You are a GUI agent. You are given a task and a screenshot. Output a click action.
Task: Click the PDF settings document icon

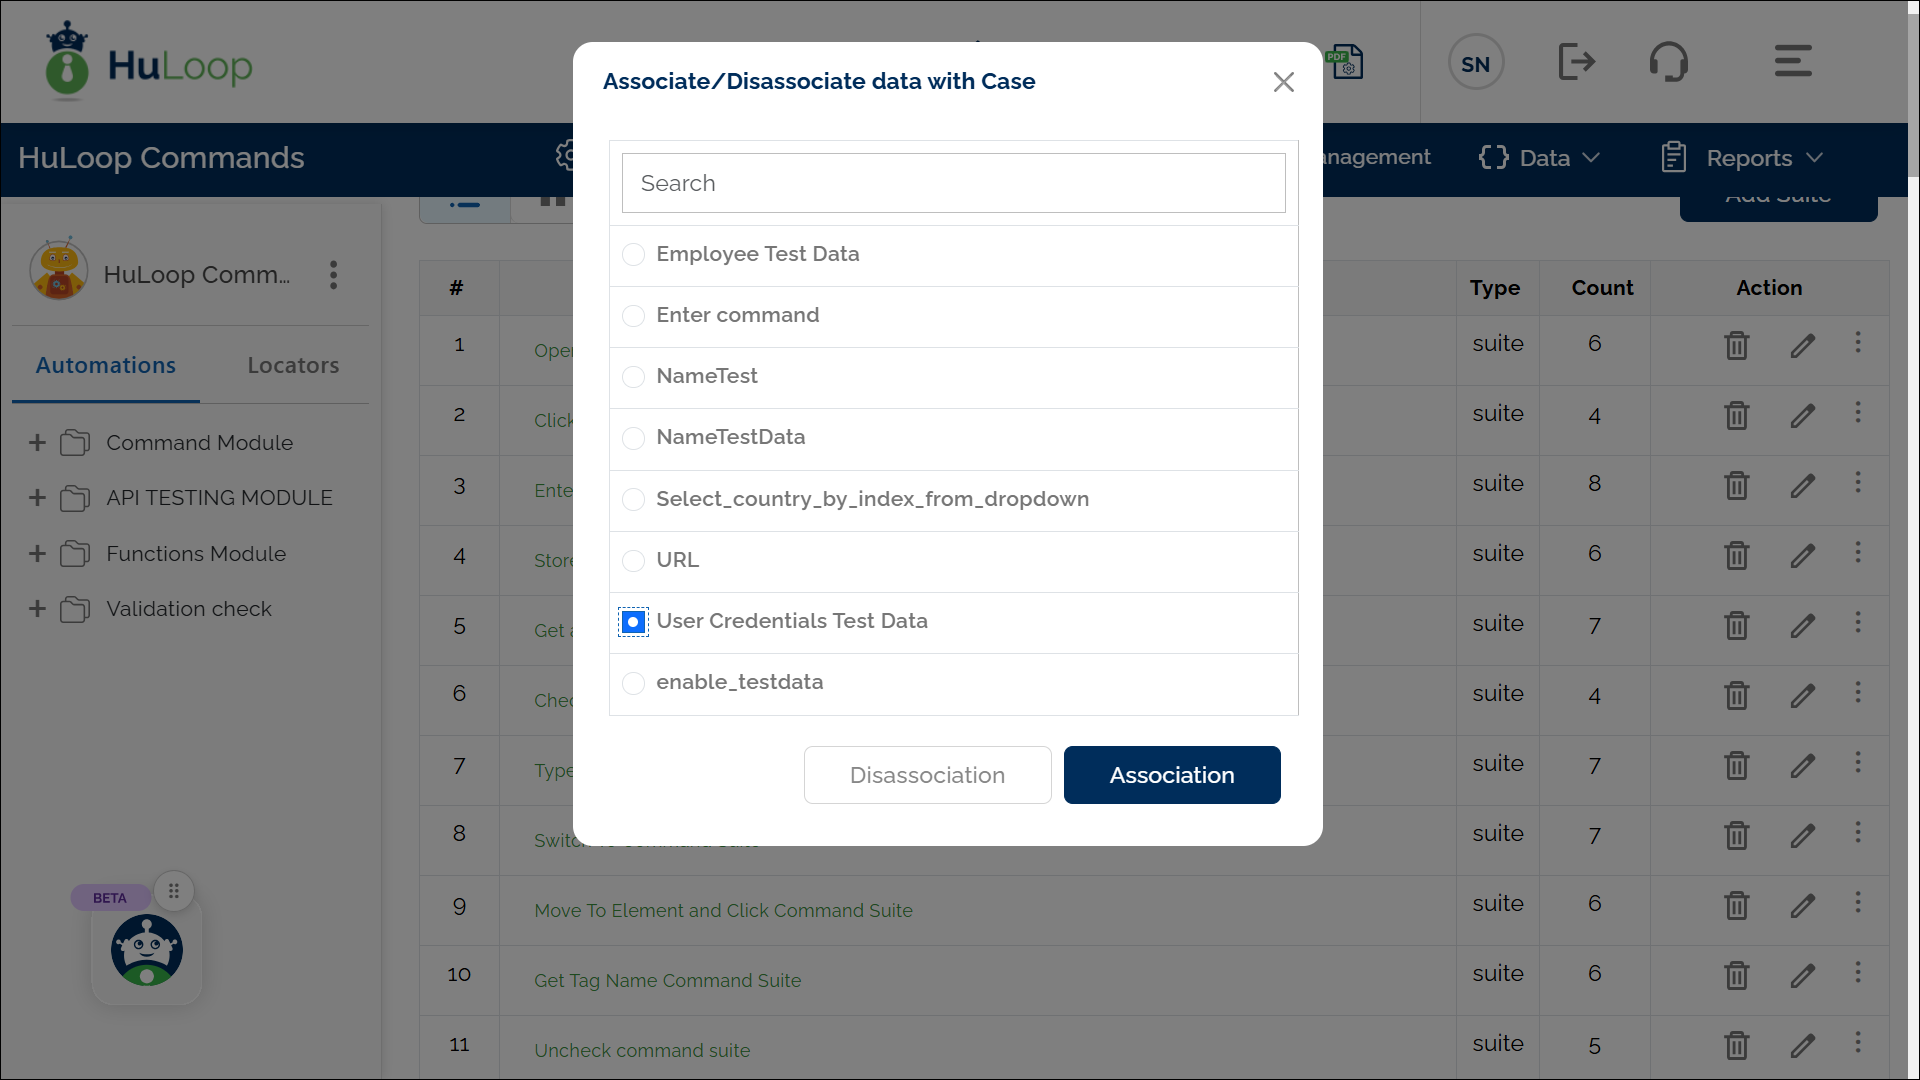[1346, 62]
